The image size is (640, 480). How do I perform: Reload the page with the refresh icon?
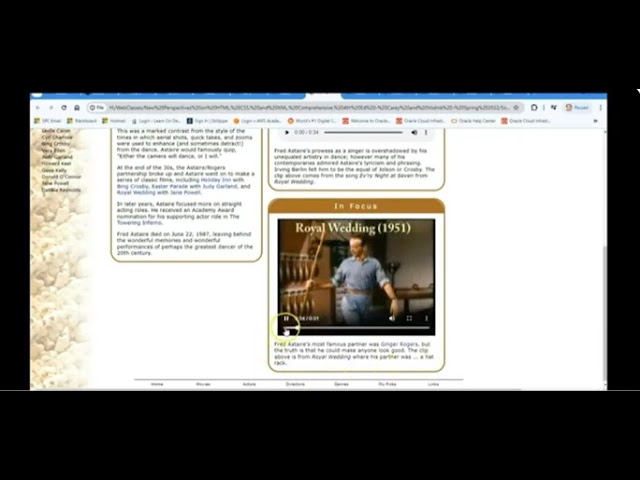[x=64, y=108]
